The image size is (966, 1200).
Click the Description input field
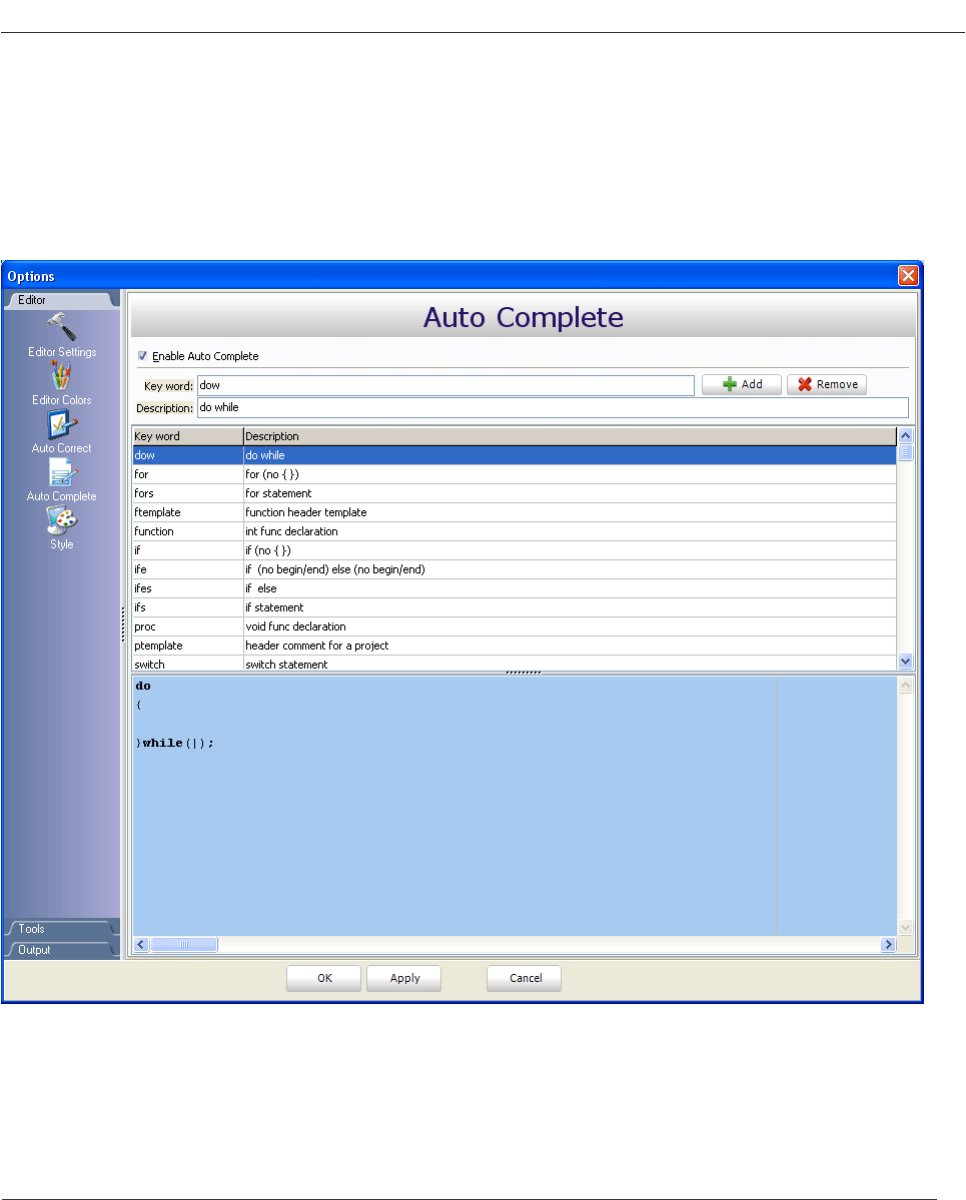pos(552,408)
